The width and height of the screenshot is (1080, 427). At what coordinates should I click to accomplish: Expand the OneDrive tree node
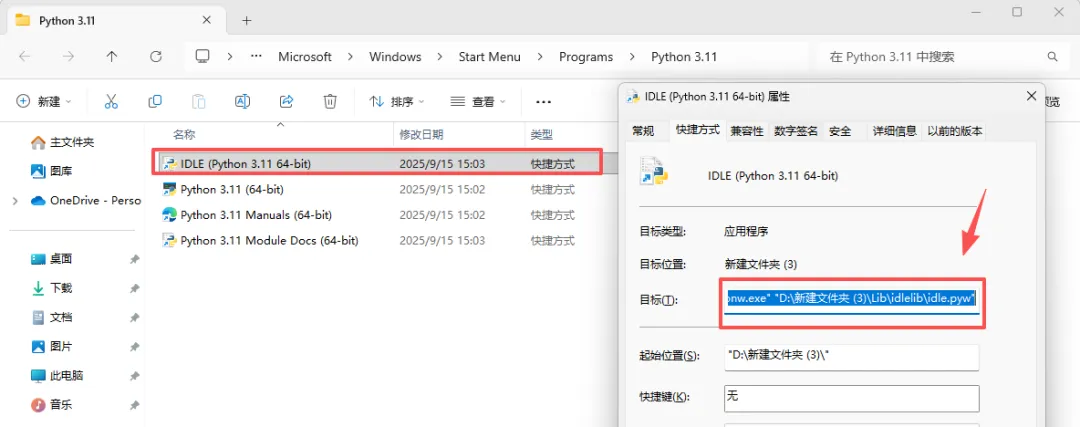[15, 201]
